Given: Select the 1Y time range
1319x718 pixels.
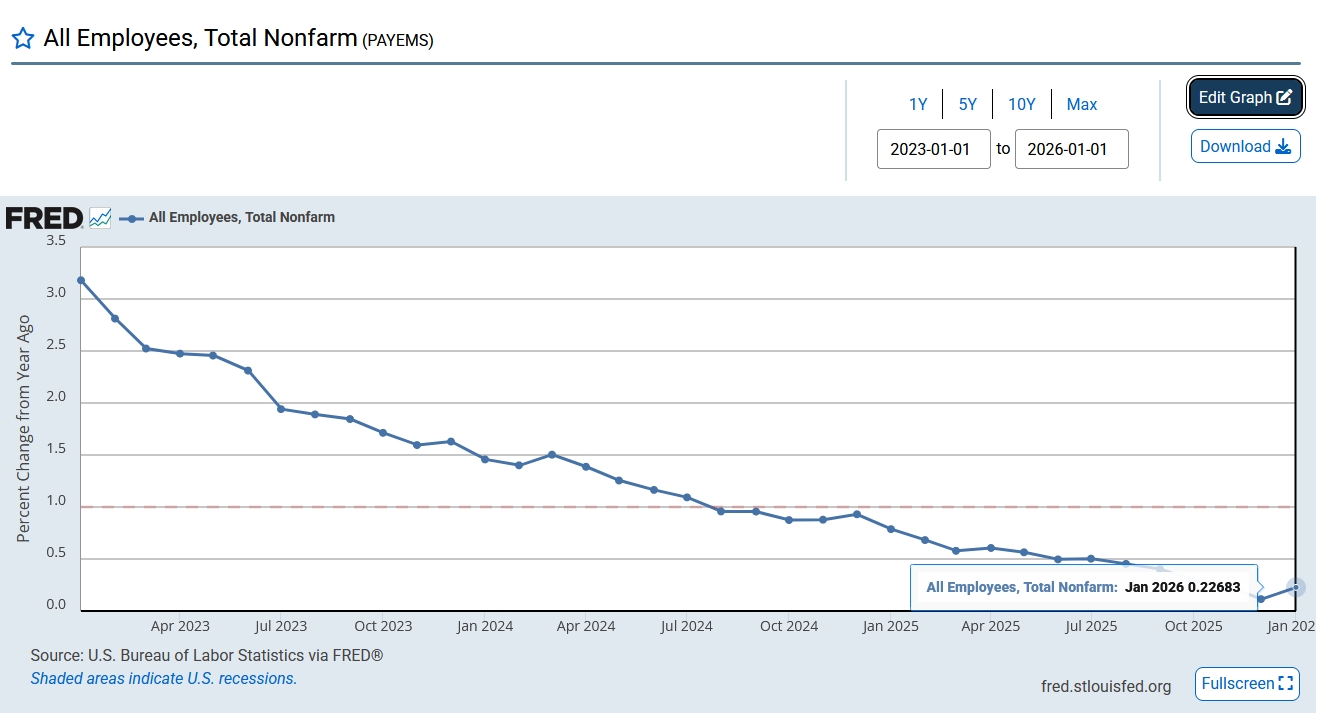Looking at the screenshot, I should pyautogui.click(x=917, y=105).
